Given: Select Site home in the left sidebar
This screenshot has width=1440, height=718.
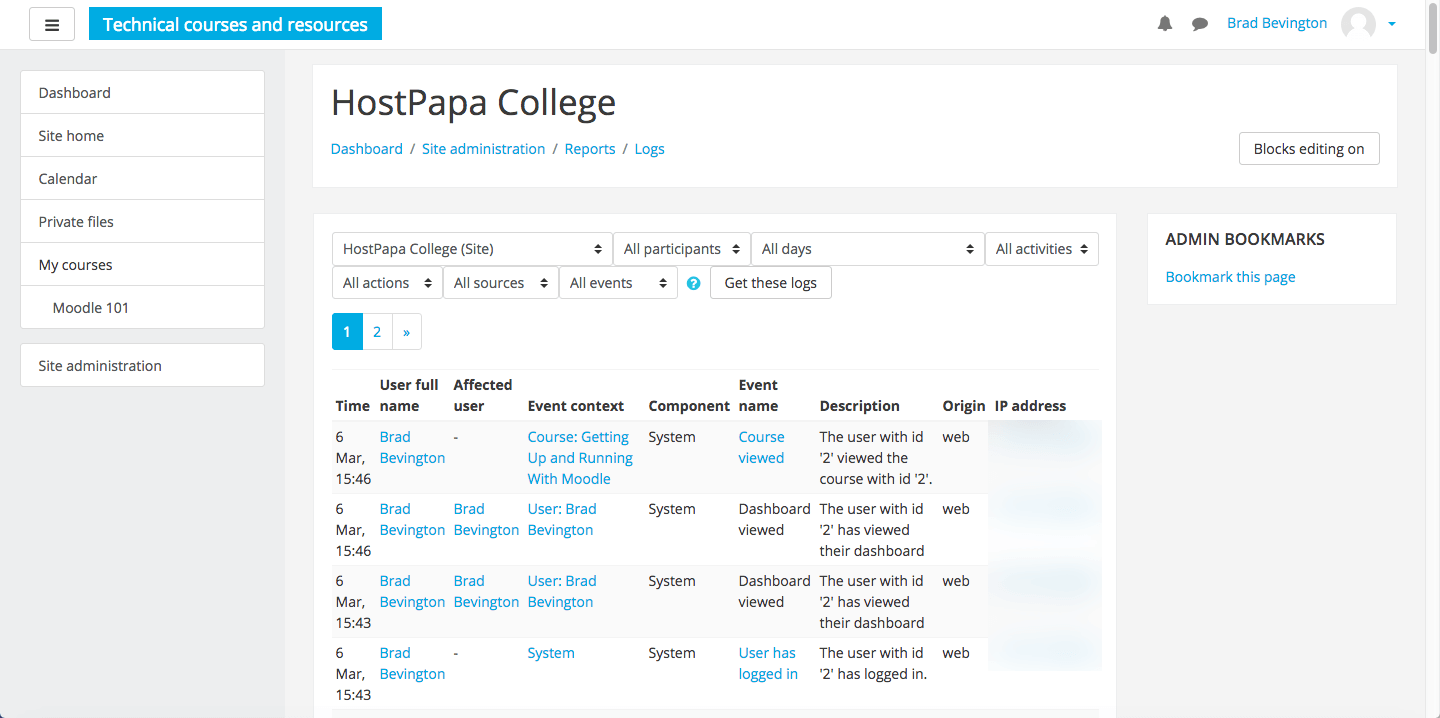Looking at the screenshot, I should [142, 135].
